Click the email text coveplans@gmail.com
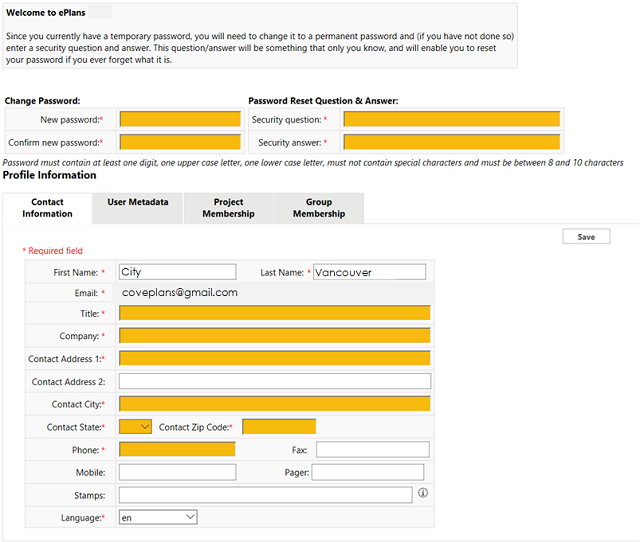 [180, 293]
